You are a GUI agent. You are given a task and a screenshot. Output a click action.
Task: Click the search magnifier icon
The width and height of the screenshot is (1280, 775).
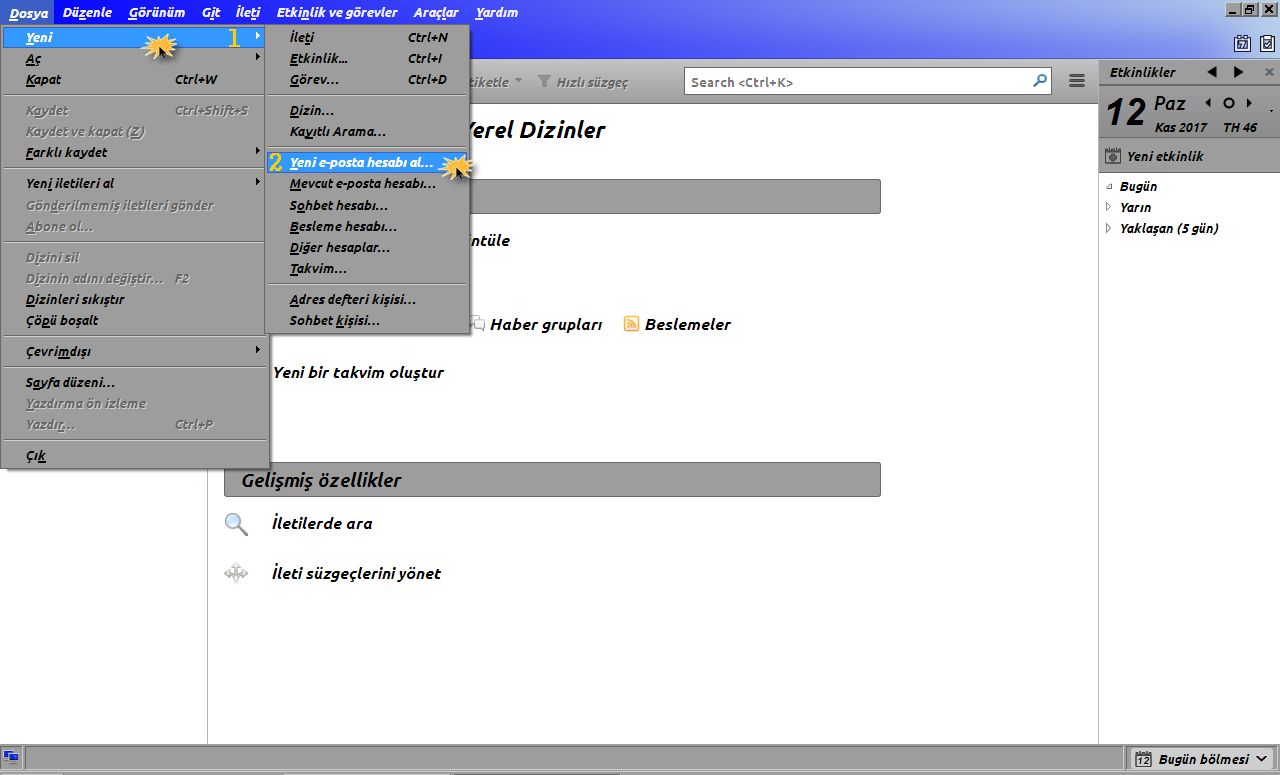pos(1040,81)
